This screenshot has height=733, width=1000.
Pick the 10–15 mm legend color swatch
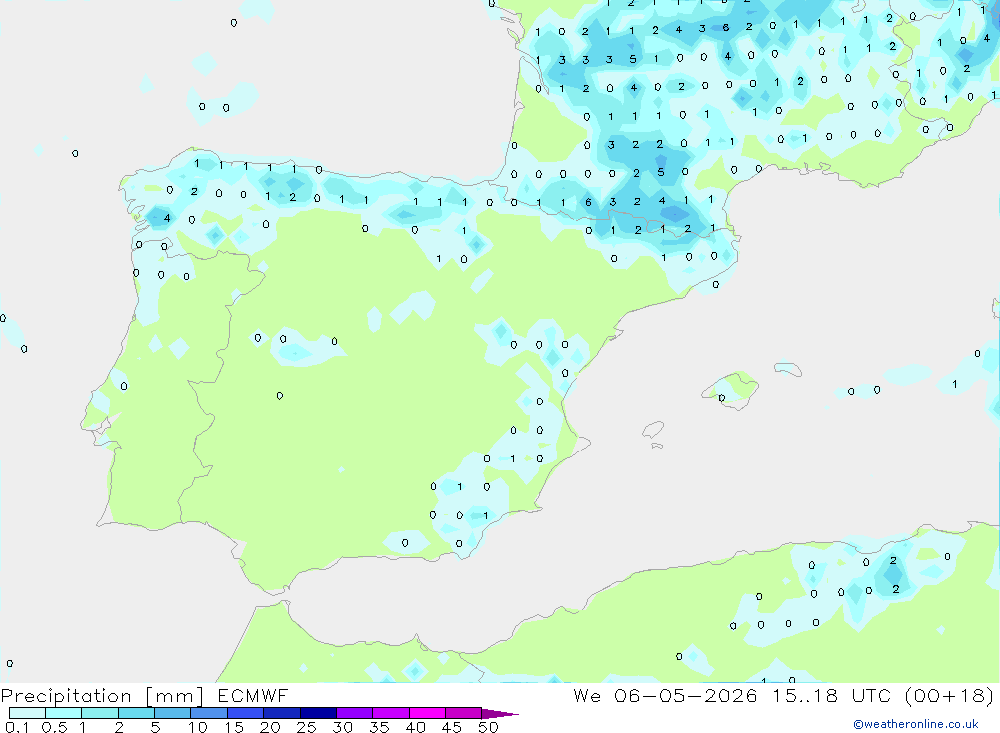coord(209,713)
